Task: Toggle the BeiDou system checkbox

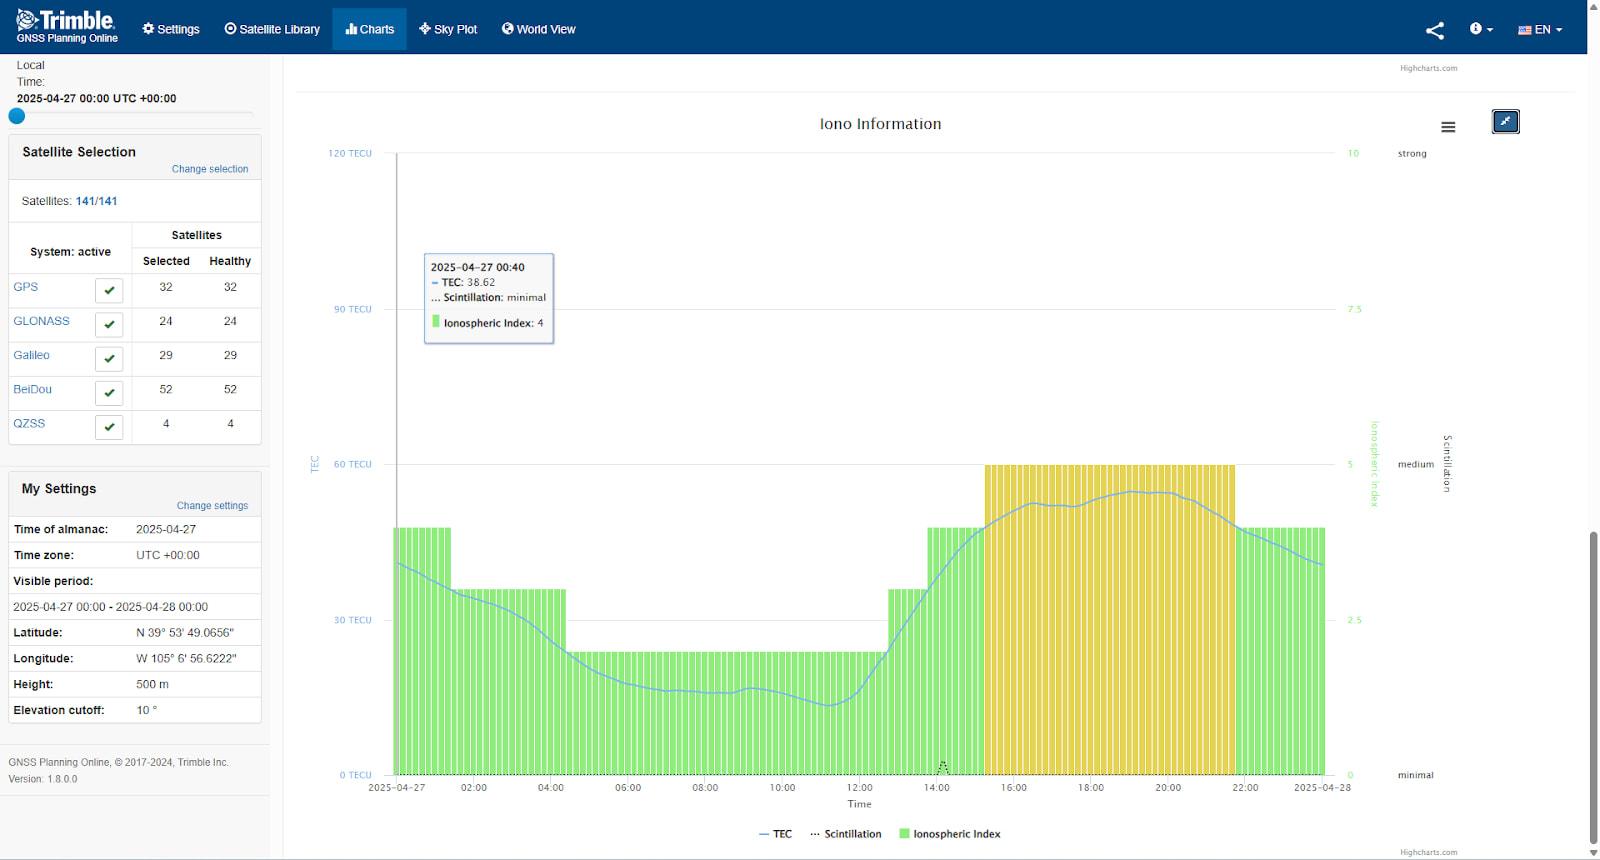Action: click(109, 392)
